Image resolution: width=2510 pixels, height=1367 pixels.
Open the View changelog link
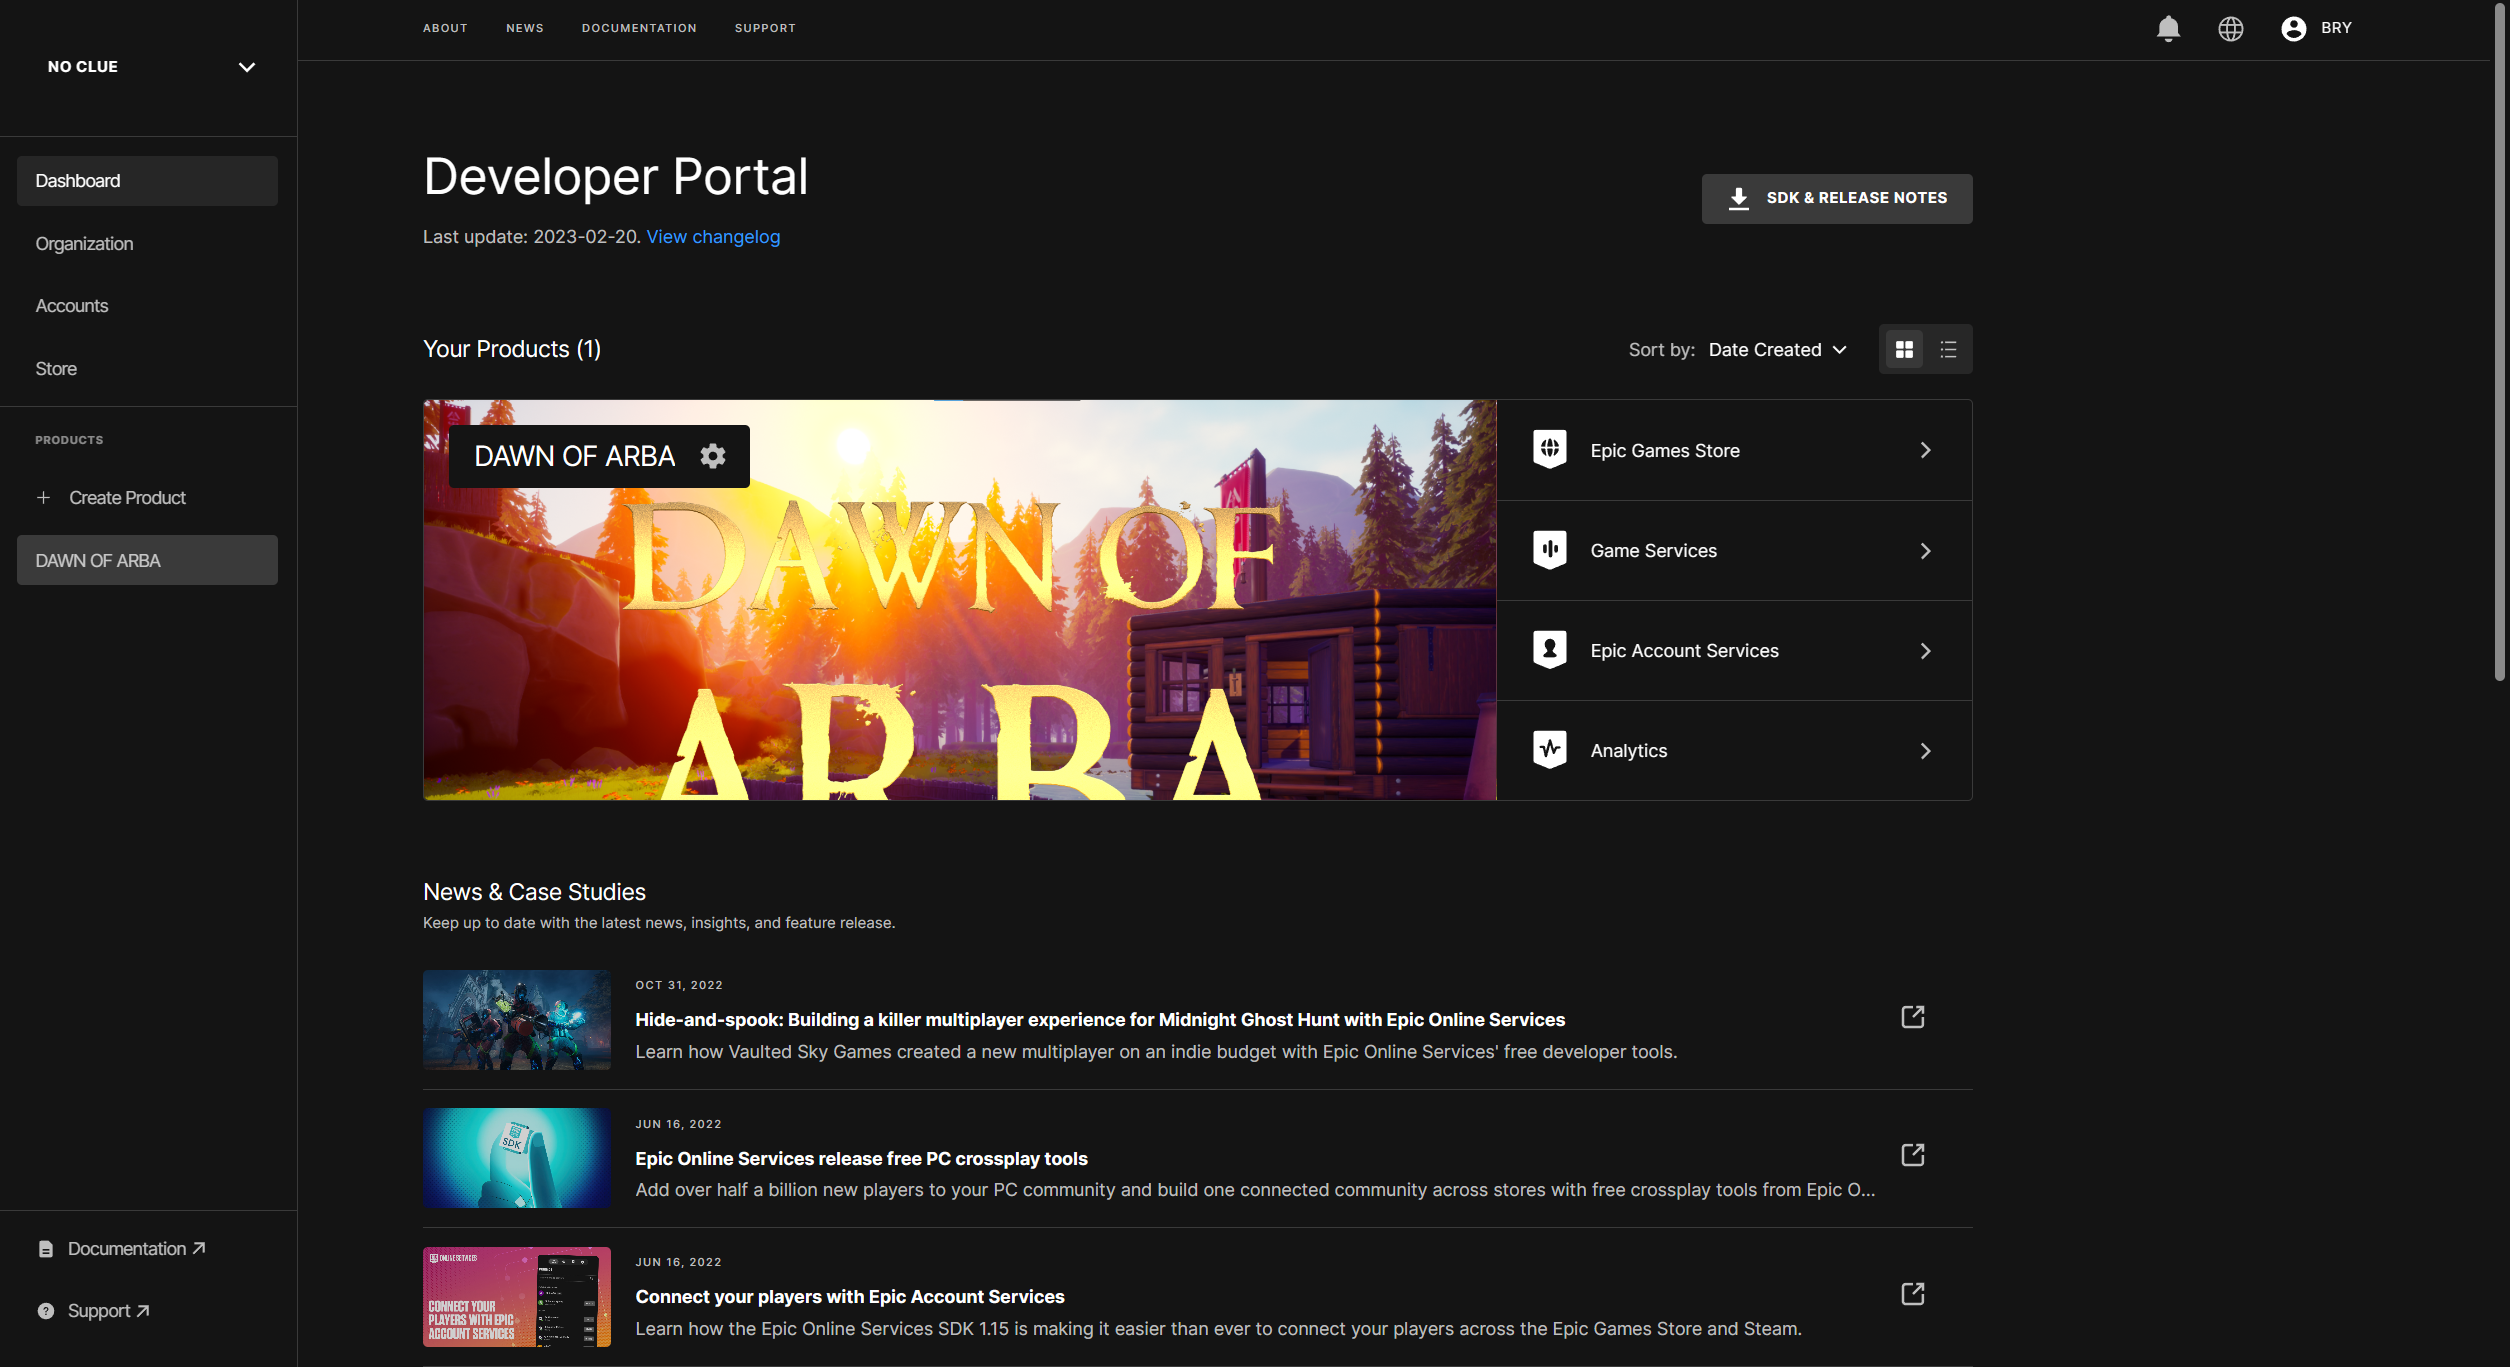click(x=713, y=237)
